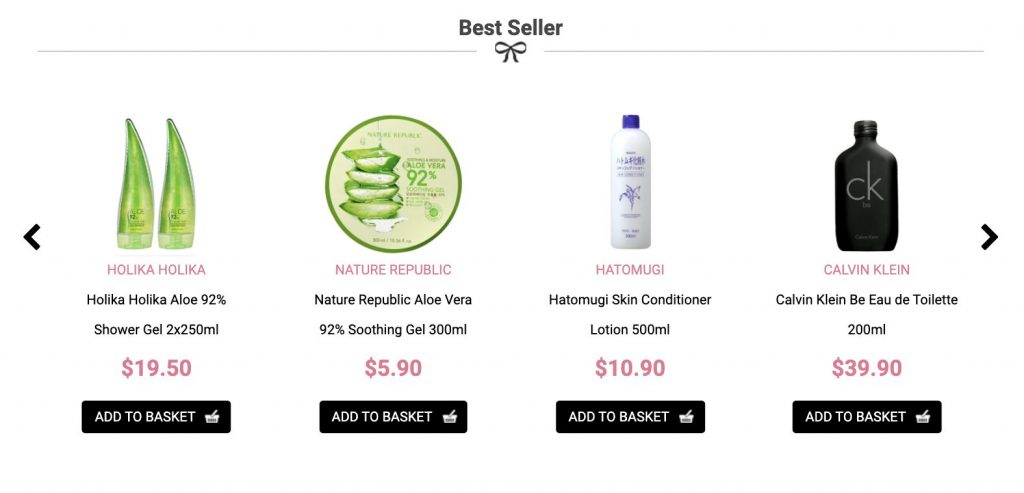Click basket icon on Hatomugi button
Screen dimensions: 1024x493
click(x=686, y=417)
